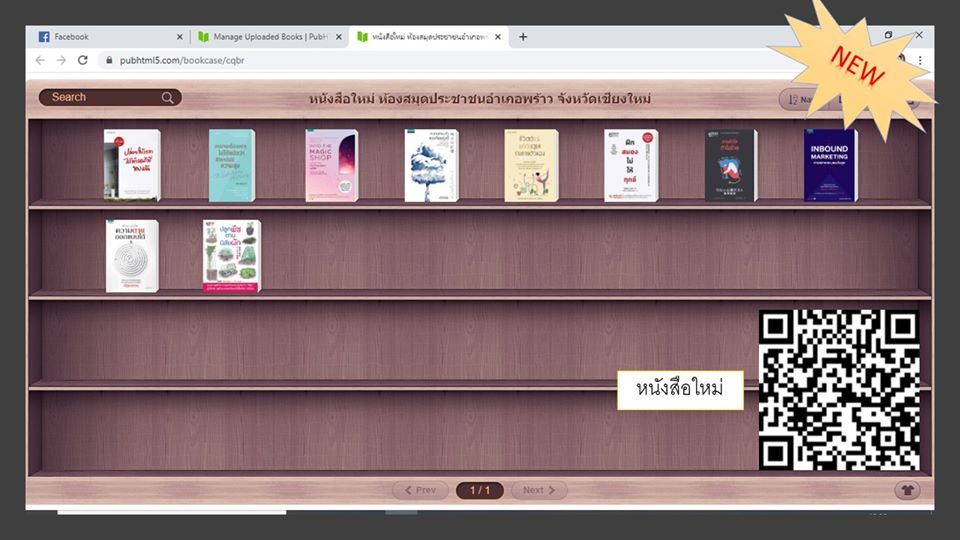Screen dimensions: 960x540
Task: Go to next bookcase page
Action: point(539,490)
